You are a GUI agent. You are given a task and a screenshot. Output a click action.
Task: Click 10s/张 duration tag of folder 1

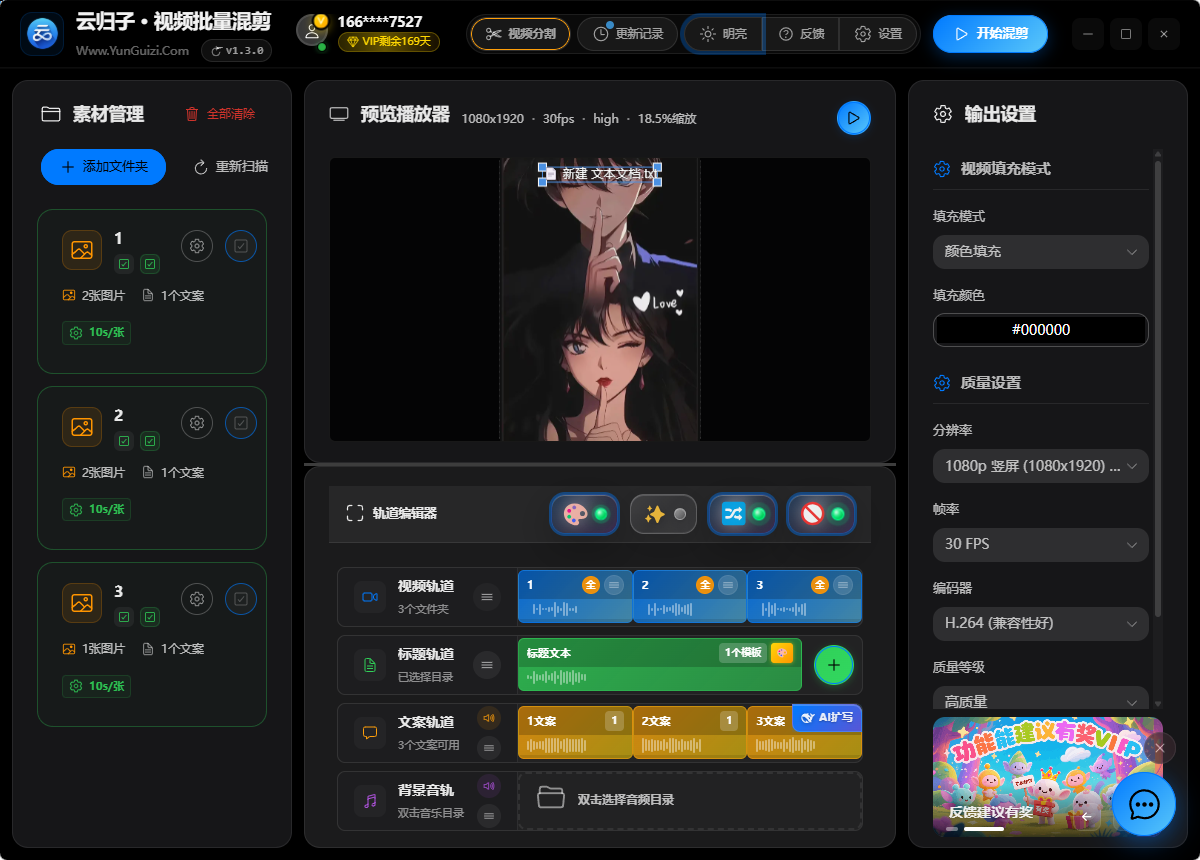point(96,332)
